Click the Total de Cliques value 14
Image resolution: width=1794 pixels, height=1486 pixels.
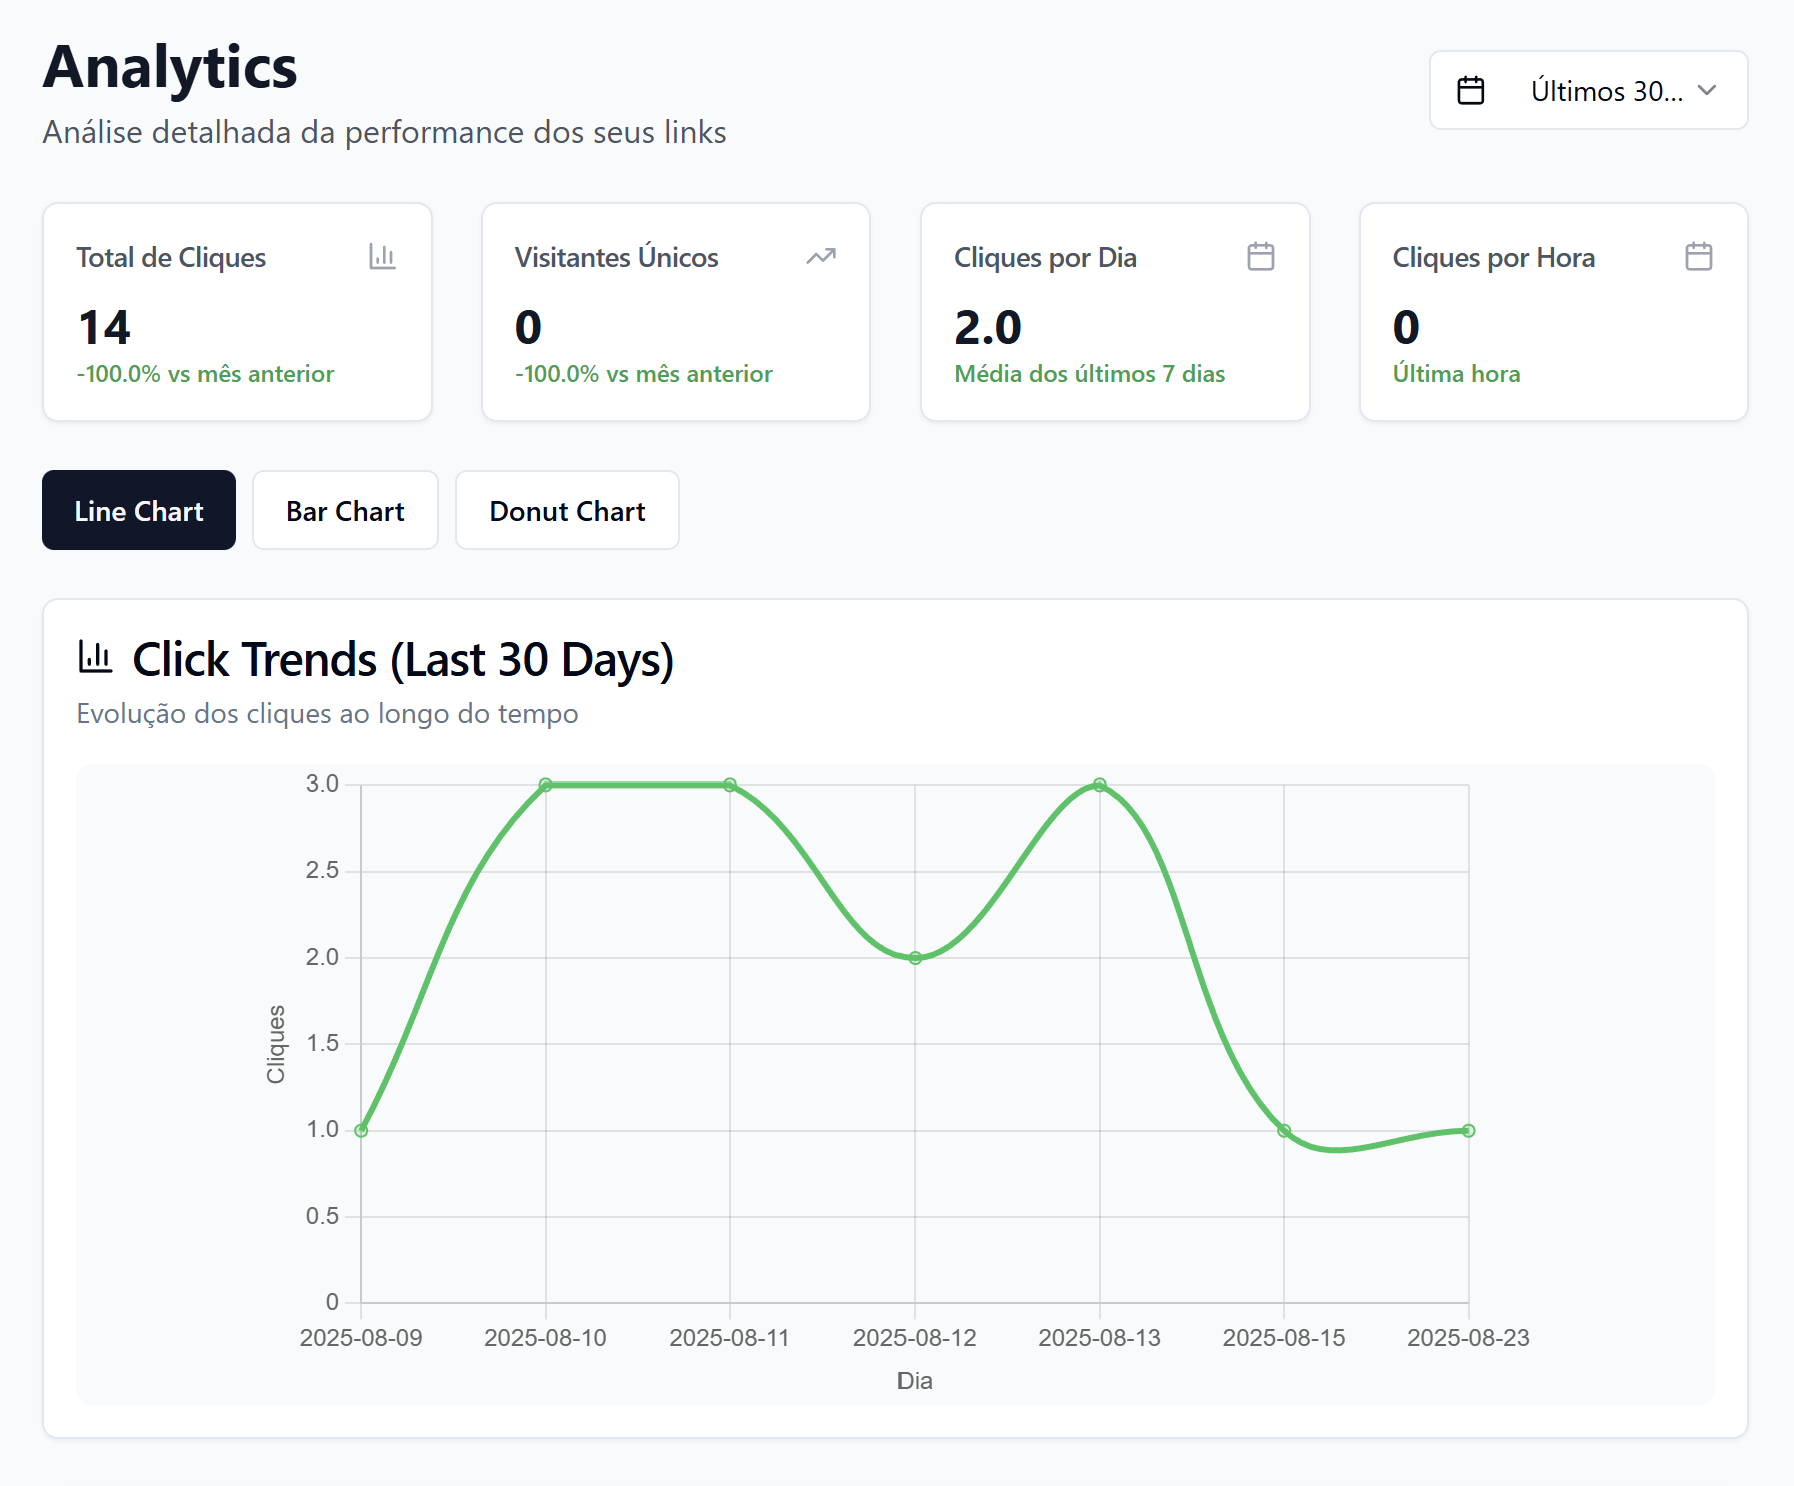click(x=105, y=328)
